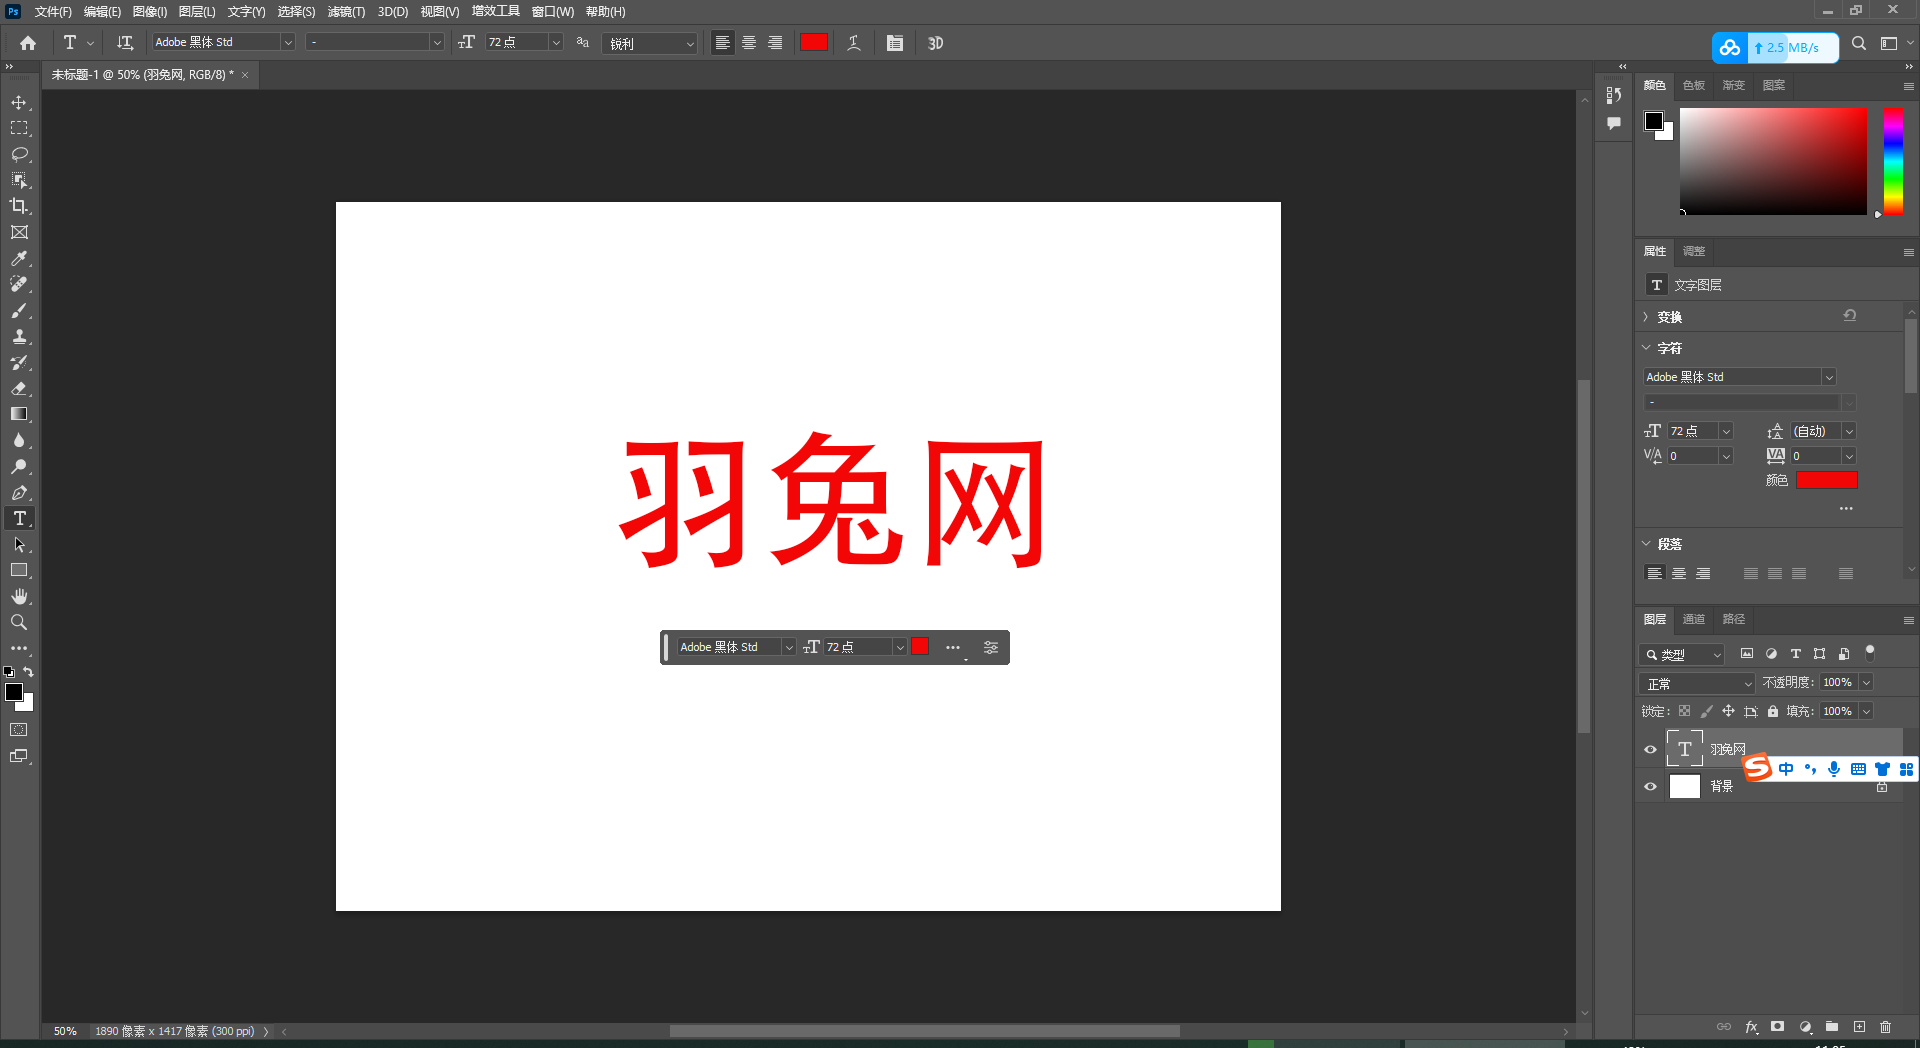The width and height of the screenshot is (1920, 1048).
Task: Click the hue spectrum slider in color panel
Action: coord(1893,160)
